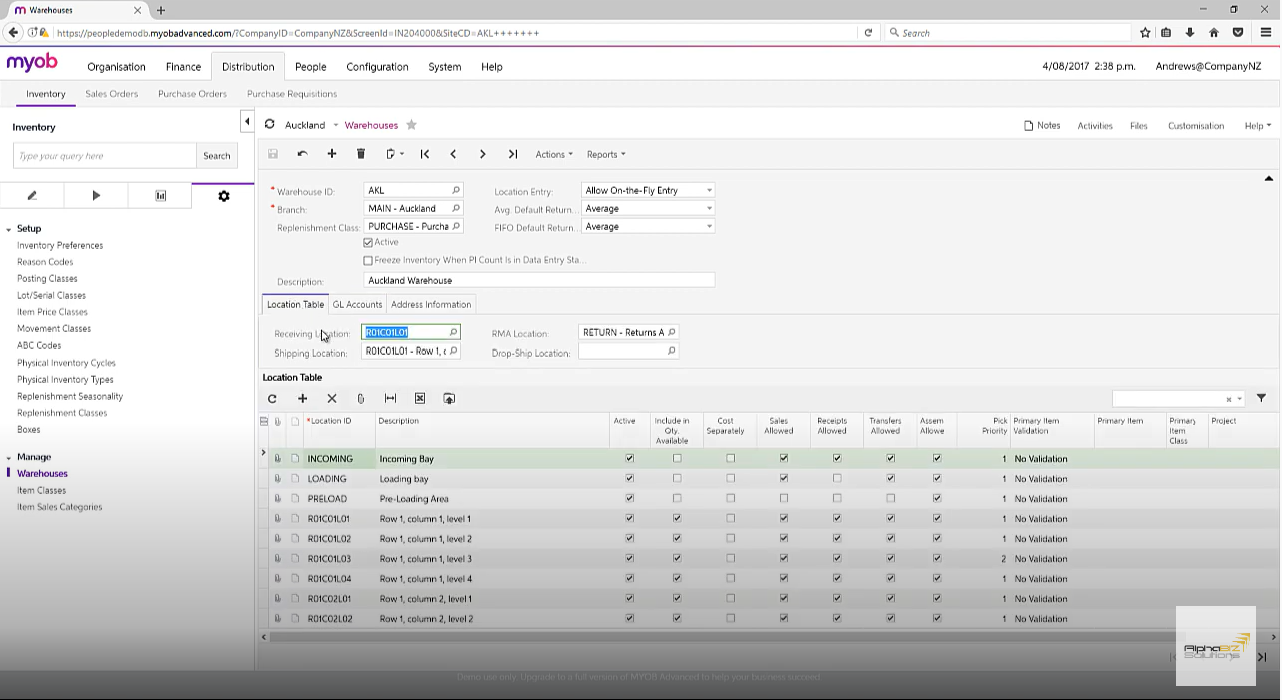
Task: Click the attach file paperclip icon
Action: tap(360, 398)
